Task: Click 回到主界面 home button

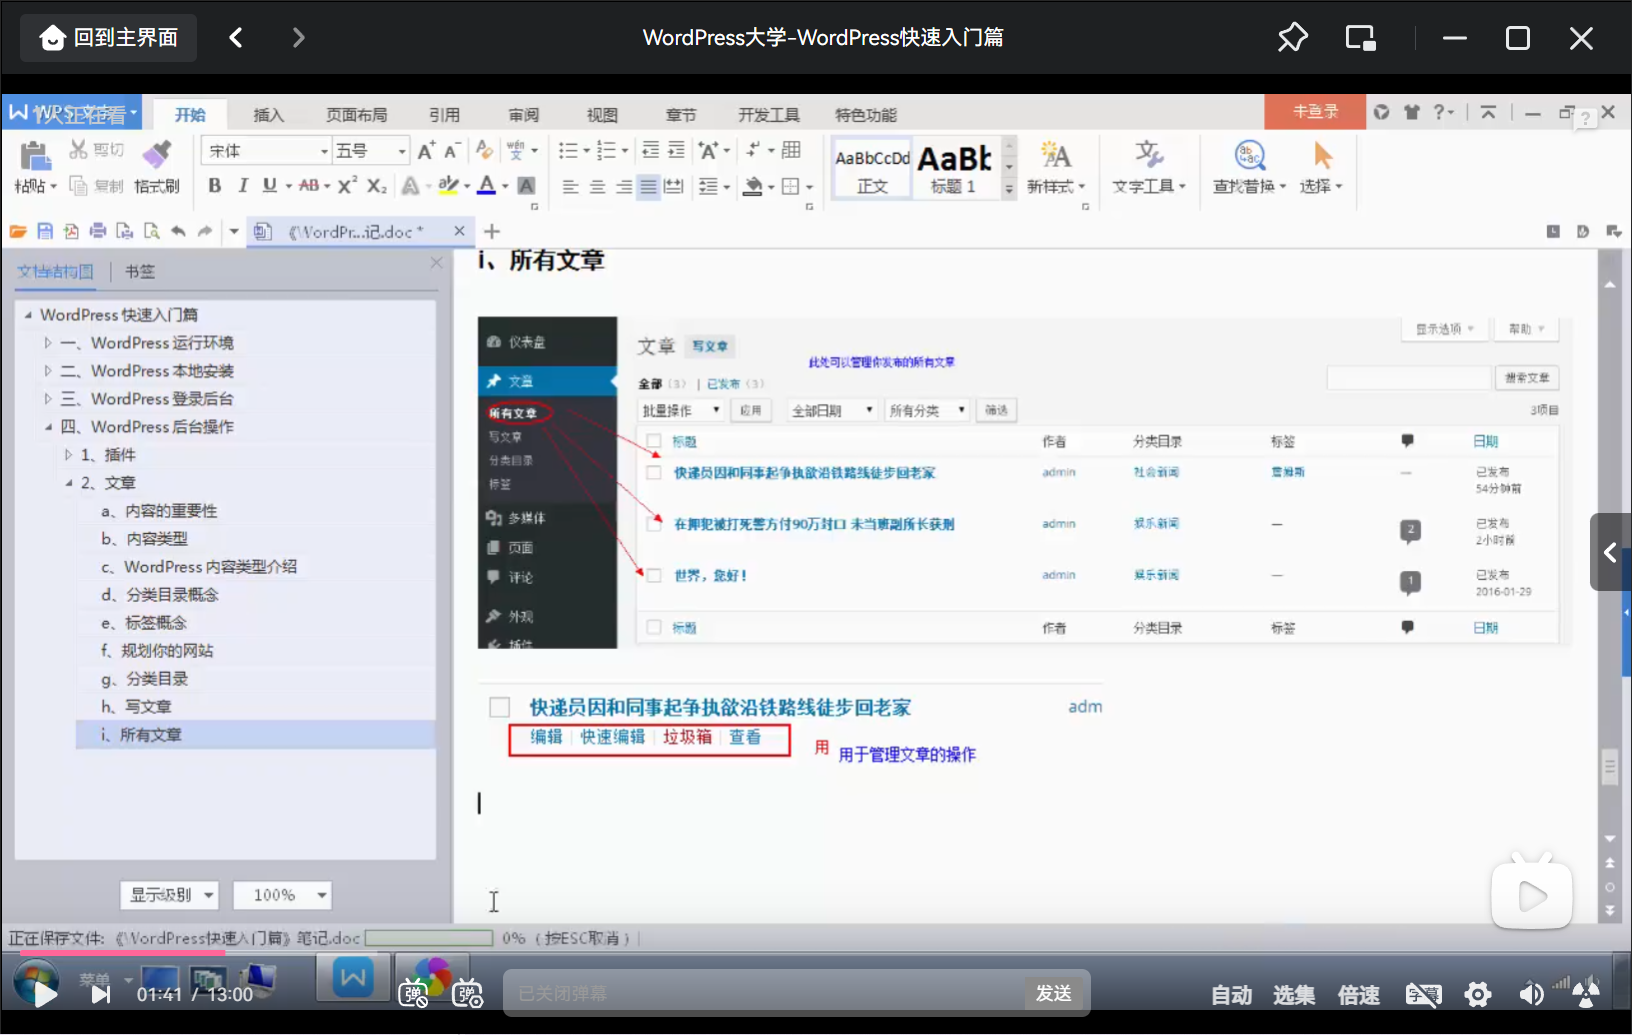Action: pyautogui.click(x=109, y=38)
